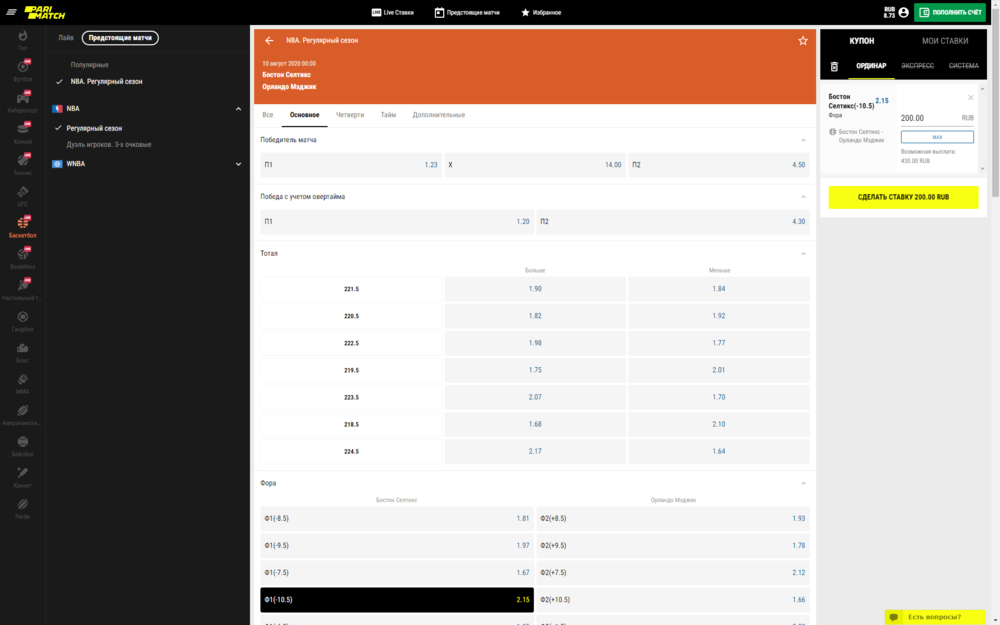1000x625 pixels.
Task: Open Избранное in top navigation
Action: [x=541, y=12]
